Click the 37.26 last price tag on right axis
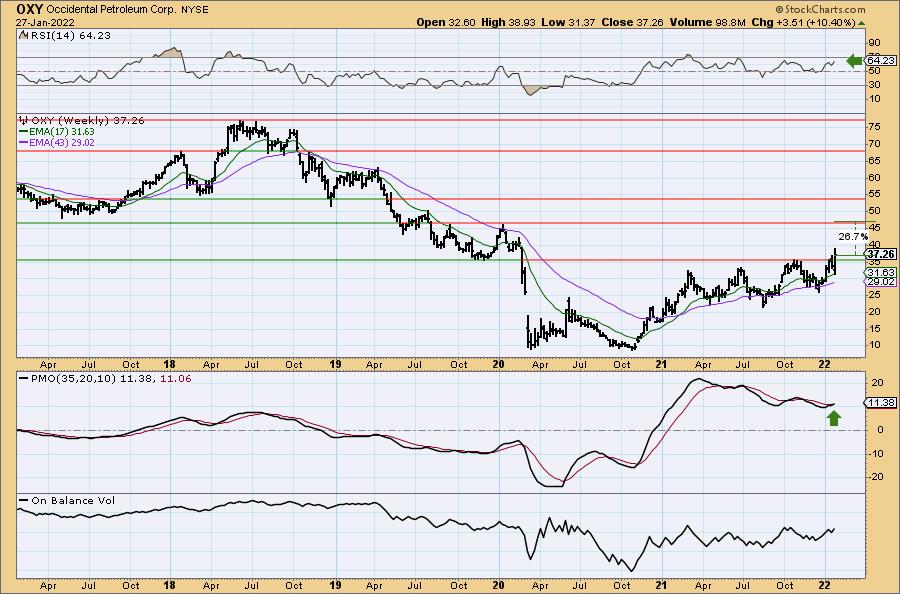The width and height of the screenshot is (900, 594). tap(881, 254)
